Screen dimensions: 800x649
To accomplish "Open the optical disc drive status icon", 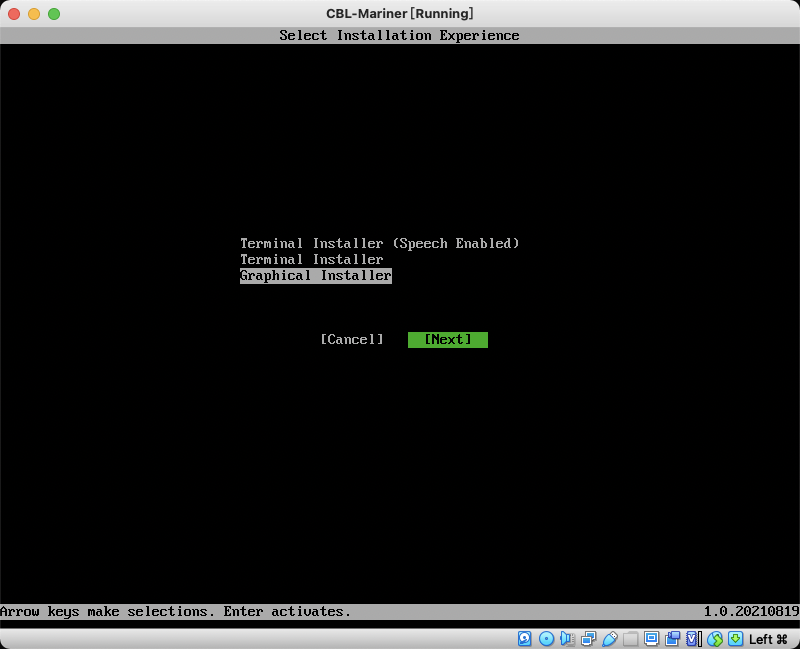I will pos(546,638).
